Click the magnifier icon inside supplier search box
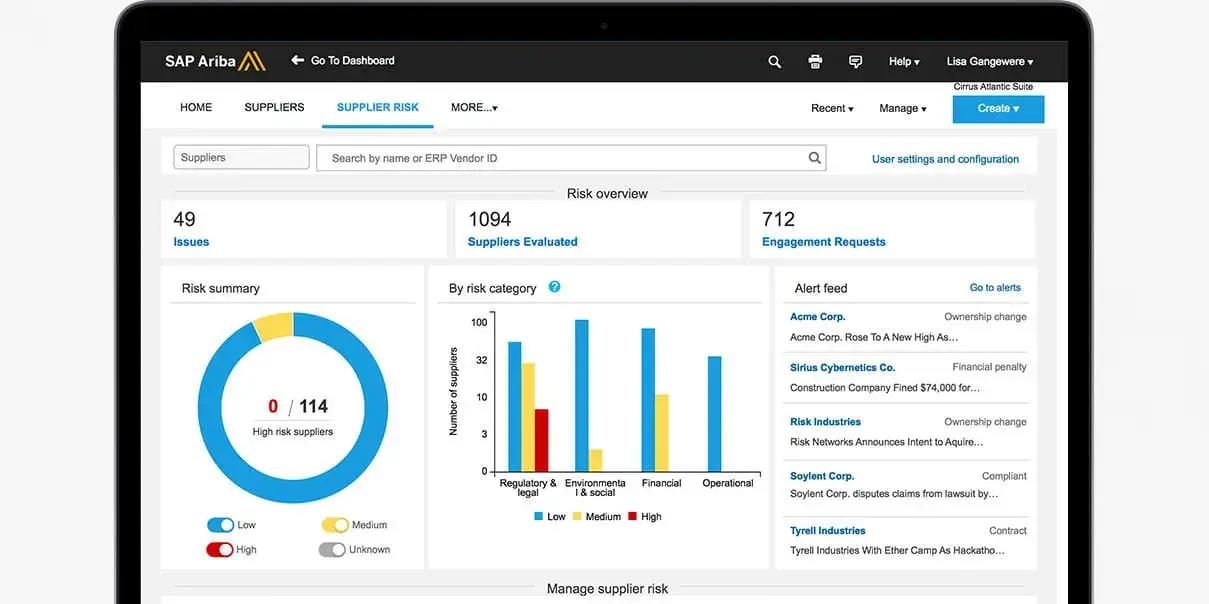The height and width of the screenshot is (604, 1209). click(814, 158)
